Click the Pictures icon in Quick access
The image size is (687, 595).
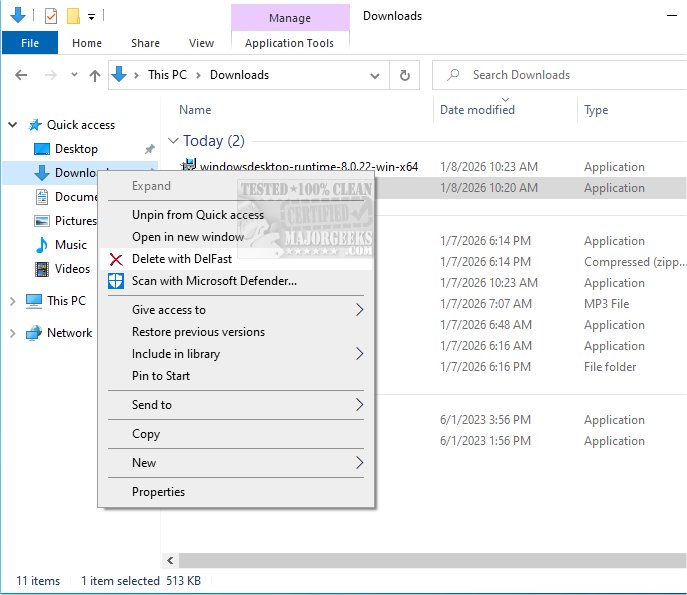tap(42, 221)
